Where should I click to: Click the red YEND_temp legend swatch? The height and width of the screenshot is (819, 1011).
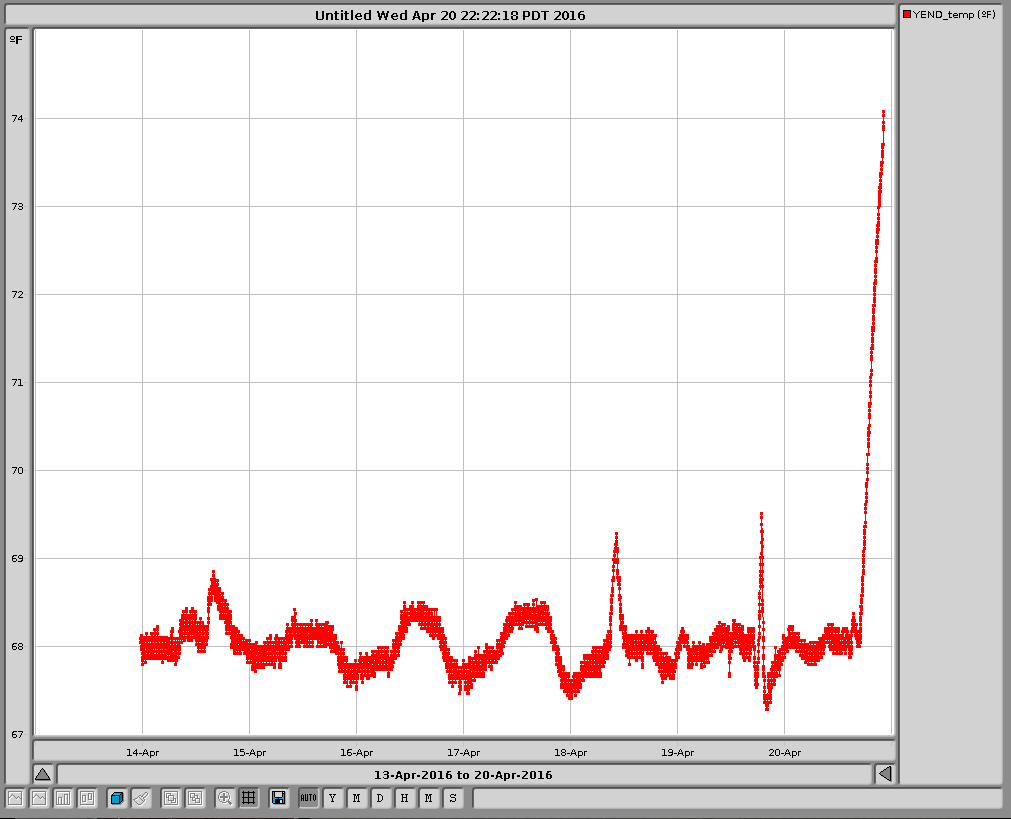pyautogui.click(x=907, y=14)
